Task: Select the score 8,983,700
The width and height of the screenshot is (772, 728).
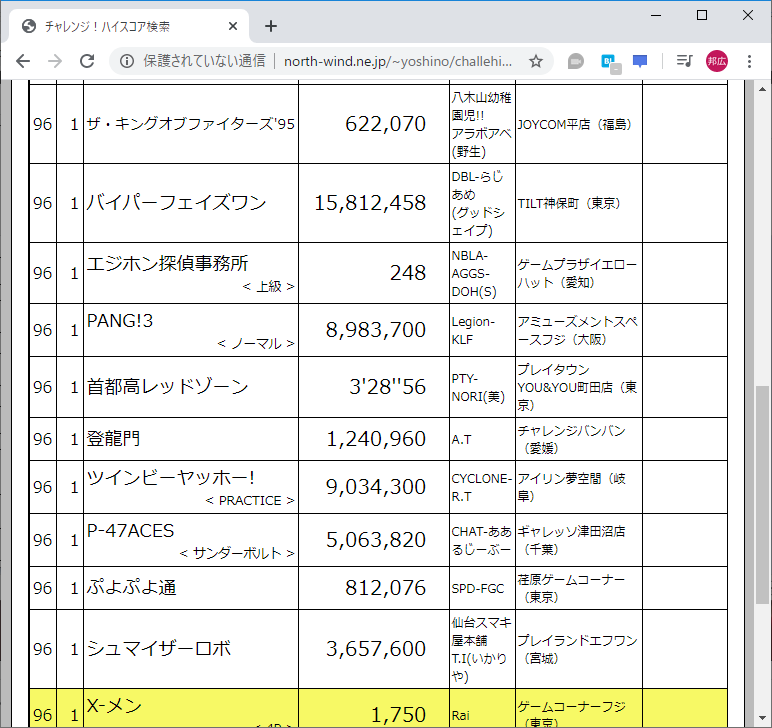Action: (x=376, y=330)
